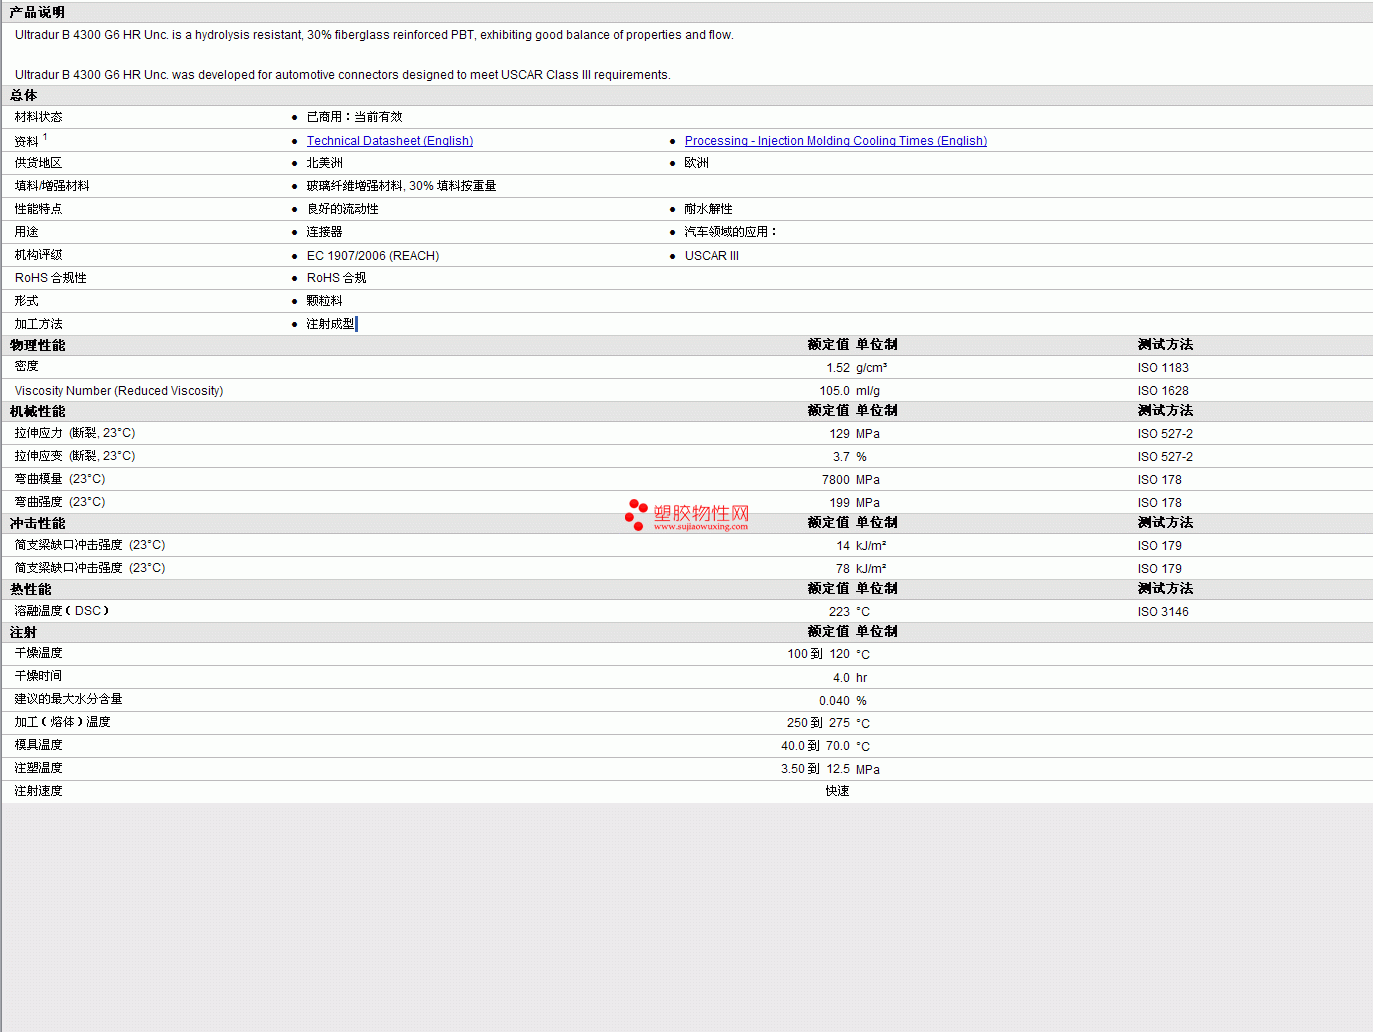
Task: Select the 材料状态 row label
Action: point(38,117)
